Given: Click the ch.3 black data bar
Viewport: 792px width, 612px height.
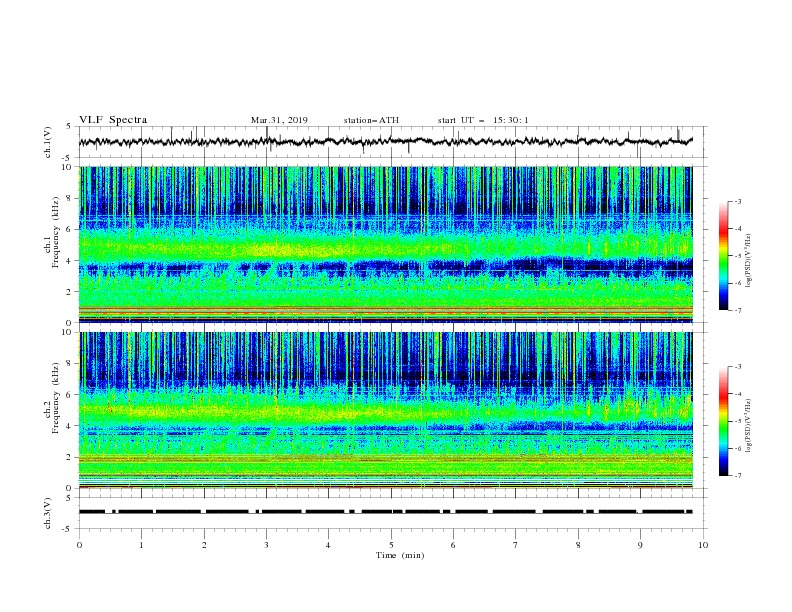Looking at the screenshot, I should click(385, 512).
